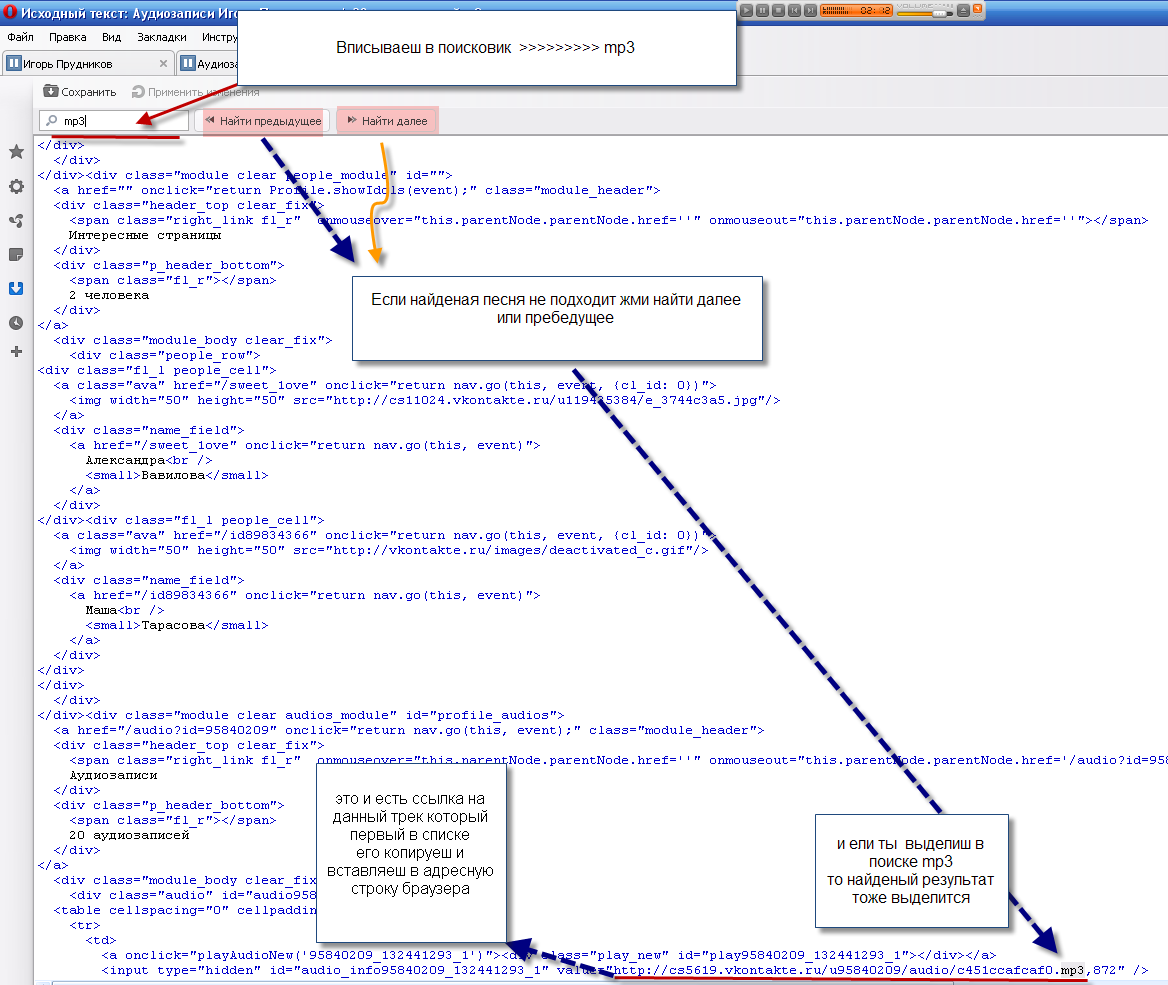Screen dimensions: 1168x985
Task: Focus the mp3 search input field
Action: tap(114, 121)
